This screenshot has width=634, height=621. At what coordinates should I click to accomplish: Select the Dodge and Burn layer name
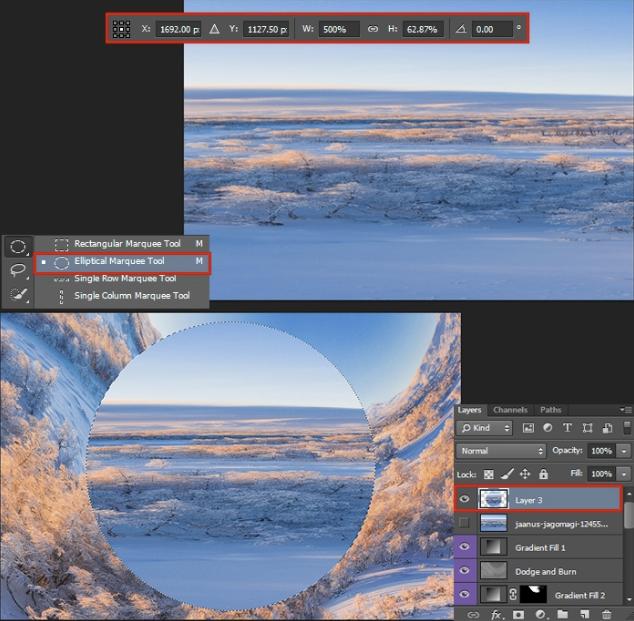point(545,572)
